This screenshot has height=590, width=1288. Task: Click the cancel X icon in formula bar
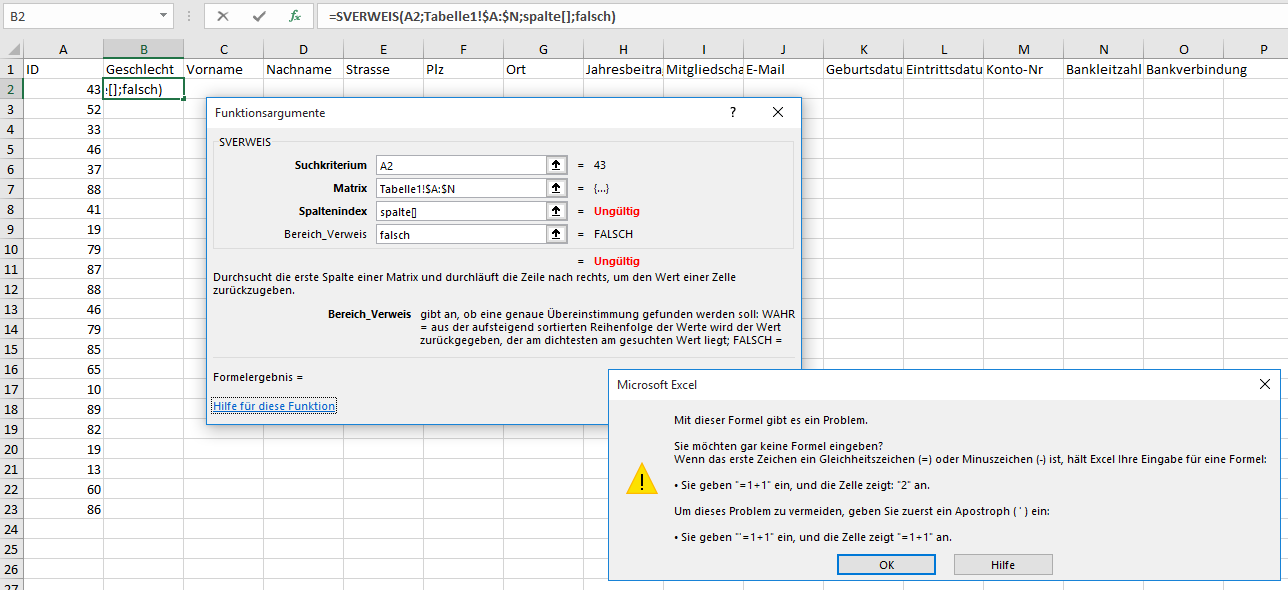coord(223,16)
